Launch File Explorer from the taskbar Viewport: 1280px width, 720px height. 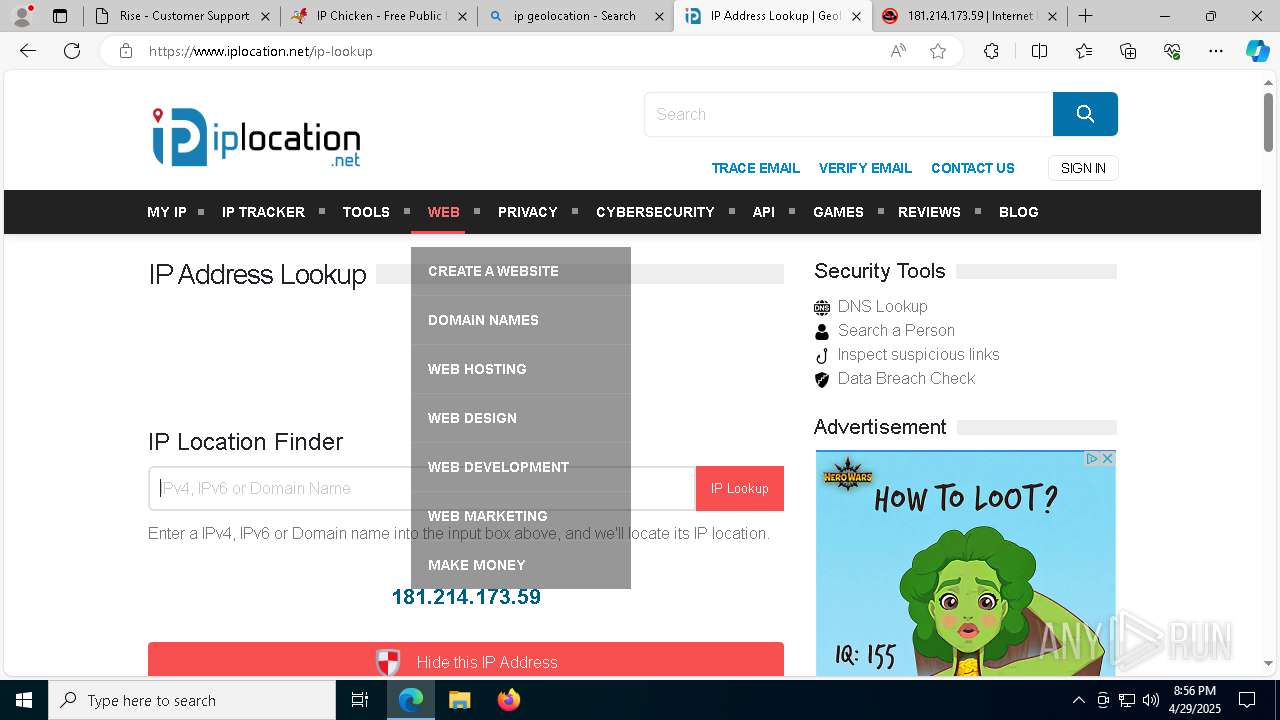coord(459,700)
